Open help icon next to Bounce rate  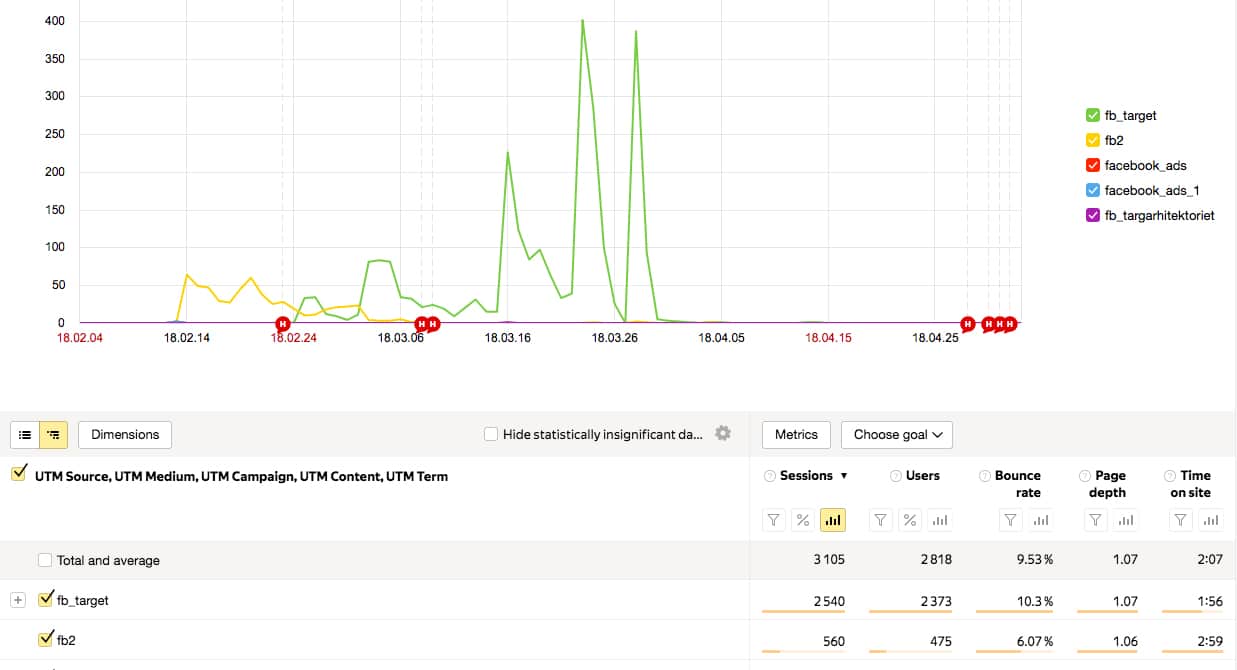985,476
